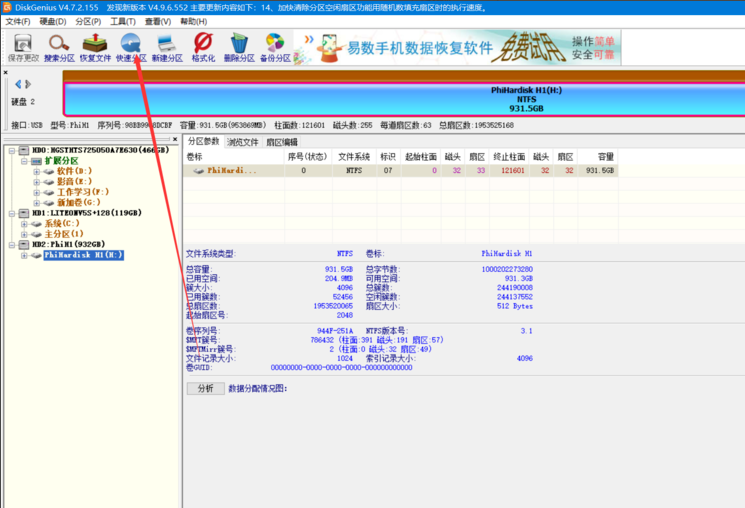The image size is (745, 508).
Task: Select HD1:LITEONV5S+128 disk in tree
Action: tap(86, 213)
